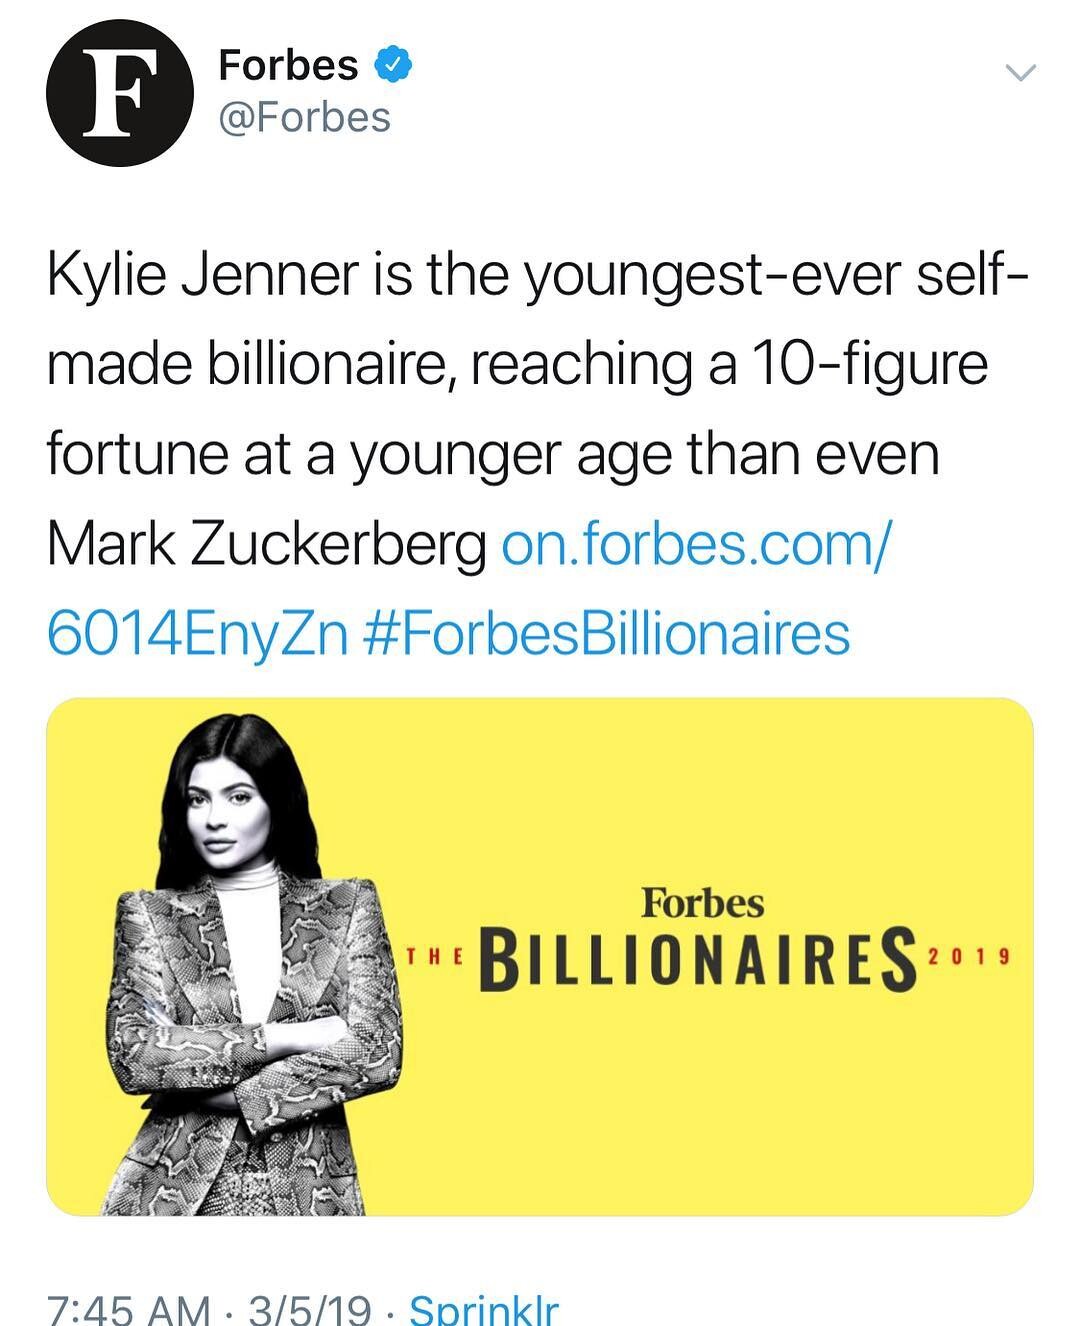The height and width of the screenshot is (1326, 1080).
Task: Click the Forbes logo inside the image
Action: tap(702, 903)
